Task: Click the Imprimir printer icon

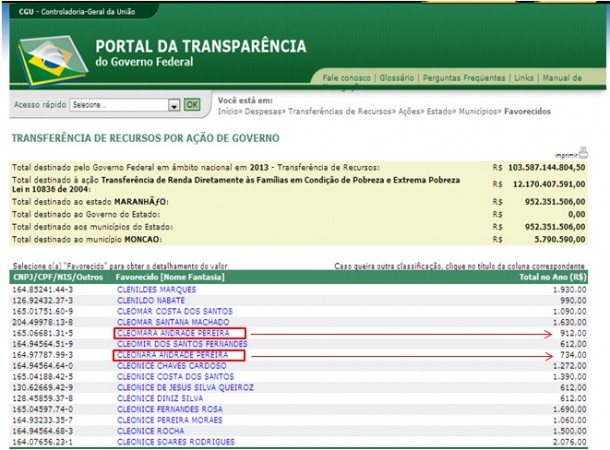Action: [582, 153]
